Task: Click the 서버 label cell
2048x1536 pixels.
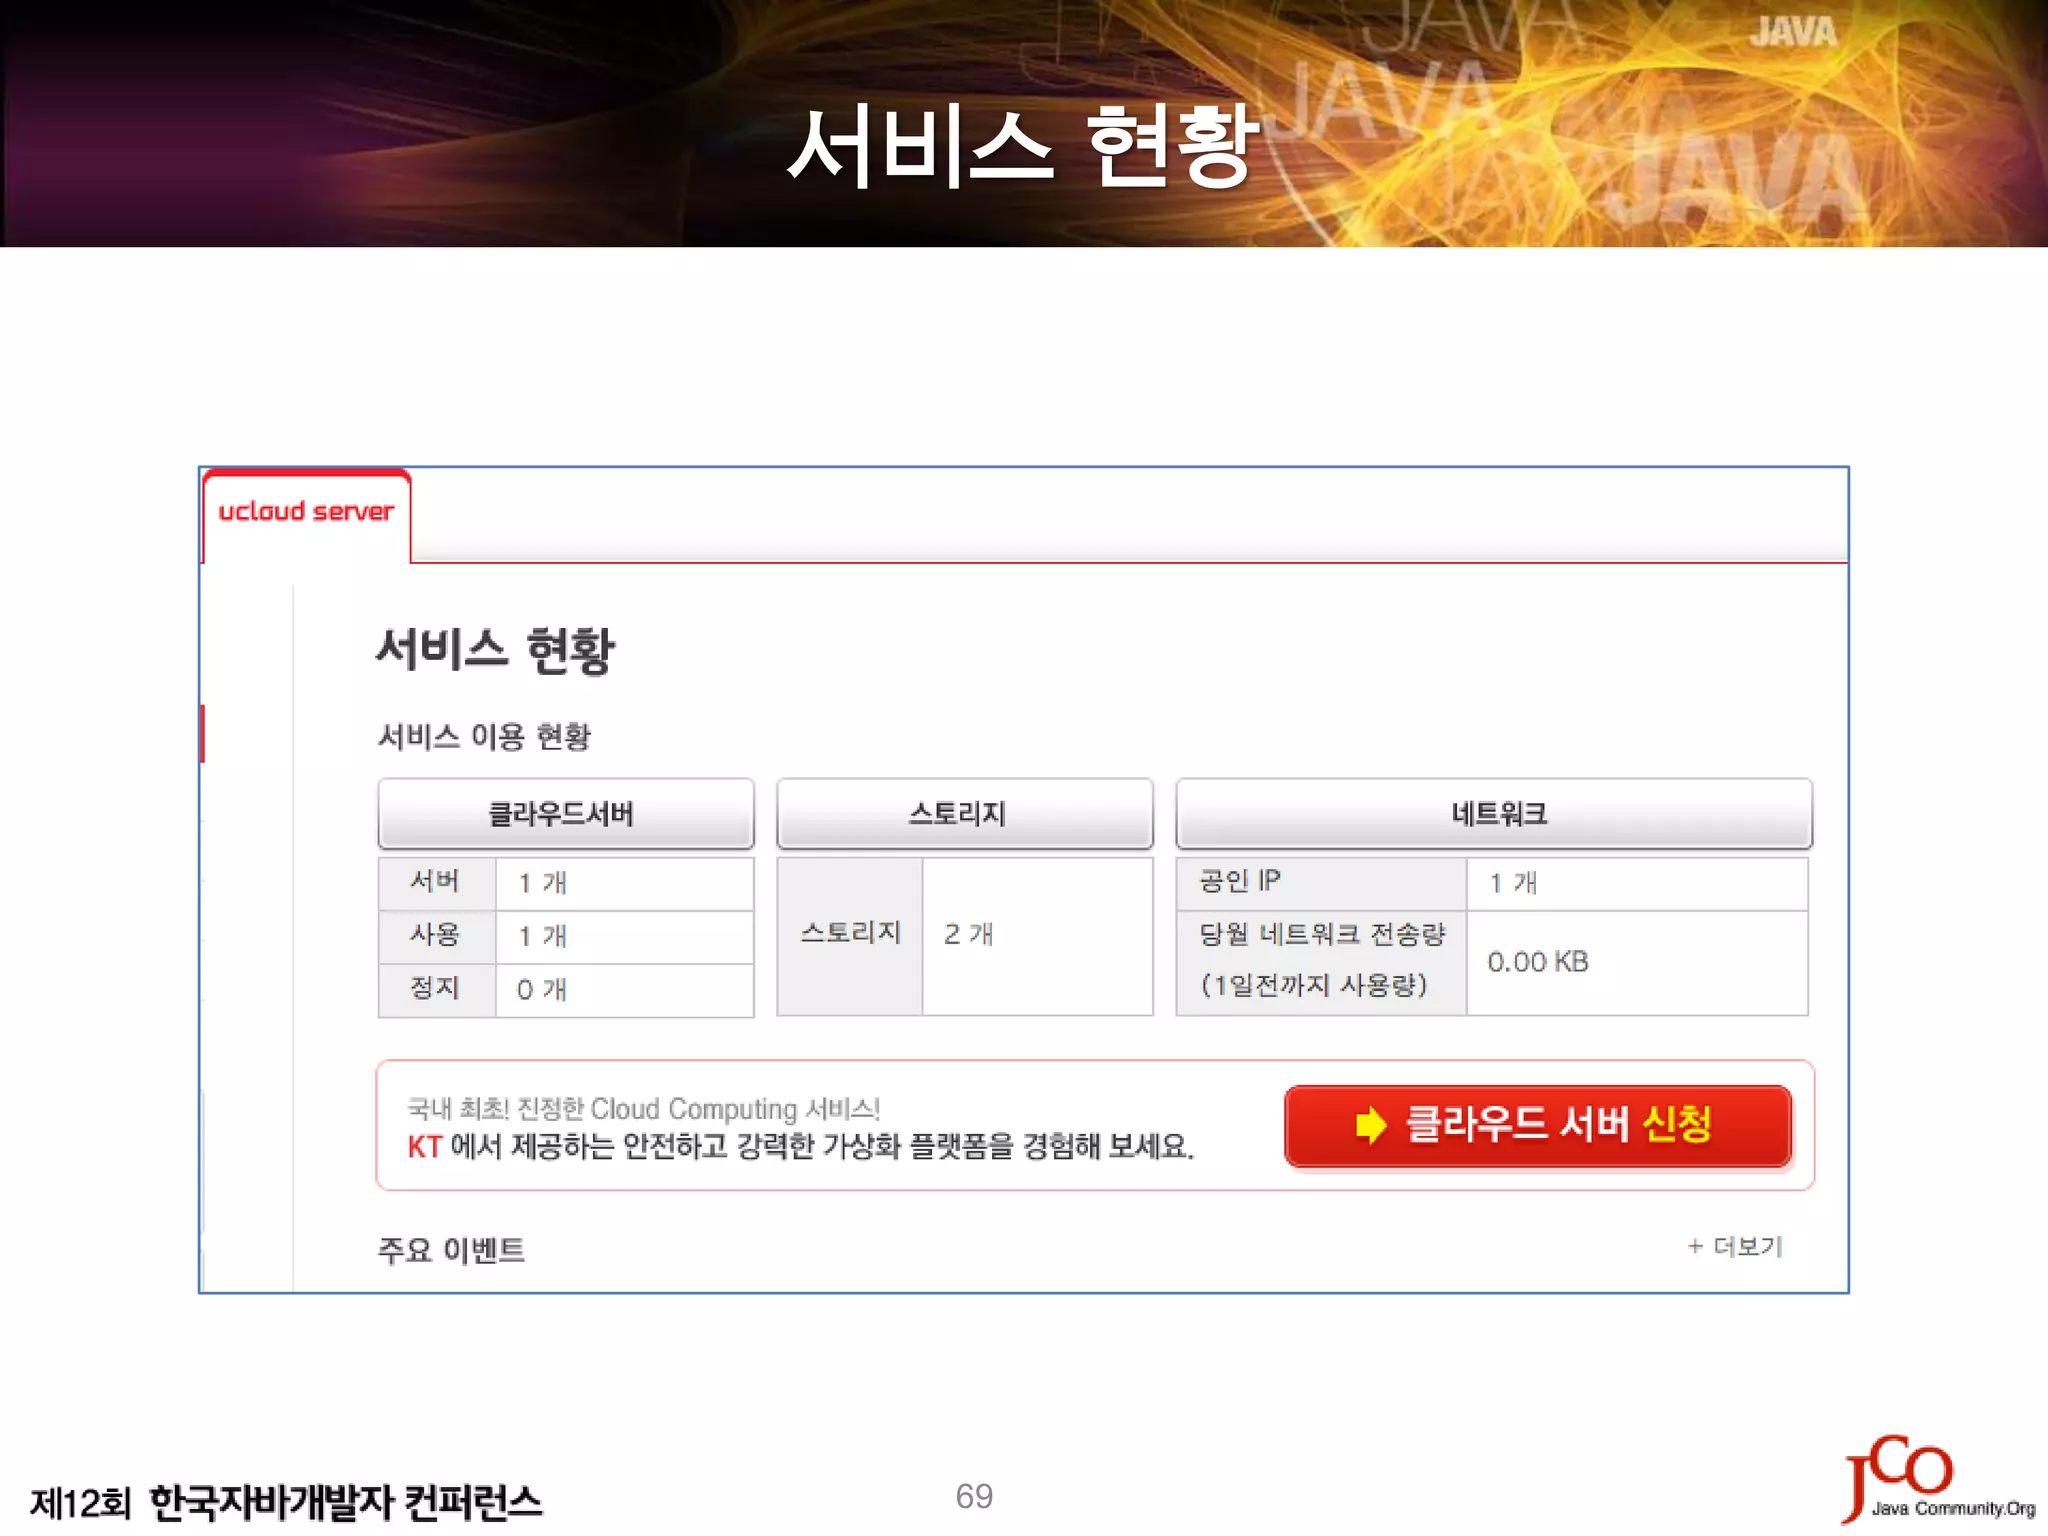Action: [436, 883]
